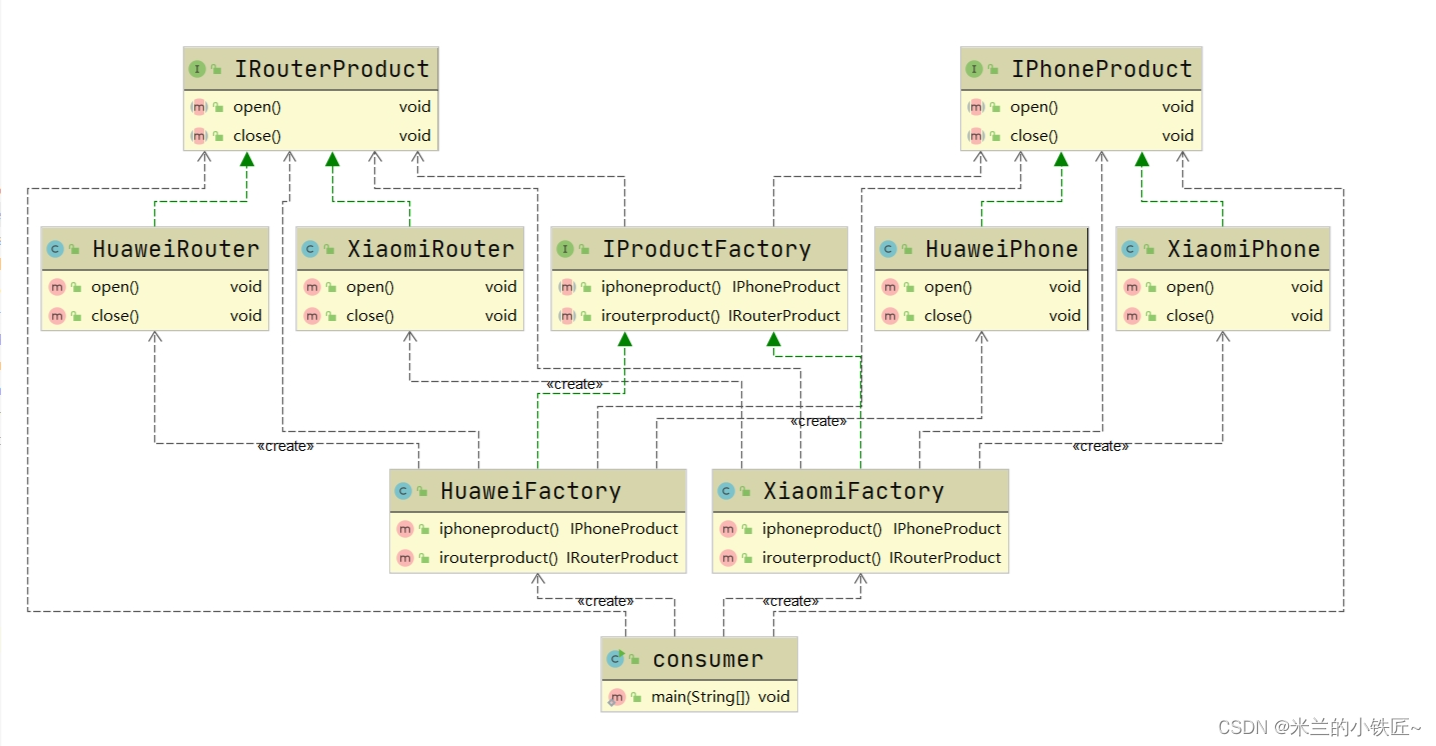Click the consumer runnable class icon
This screenshot has height=746, width=1436.
pyautogui.click(x=616, y=659)
